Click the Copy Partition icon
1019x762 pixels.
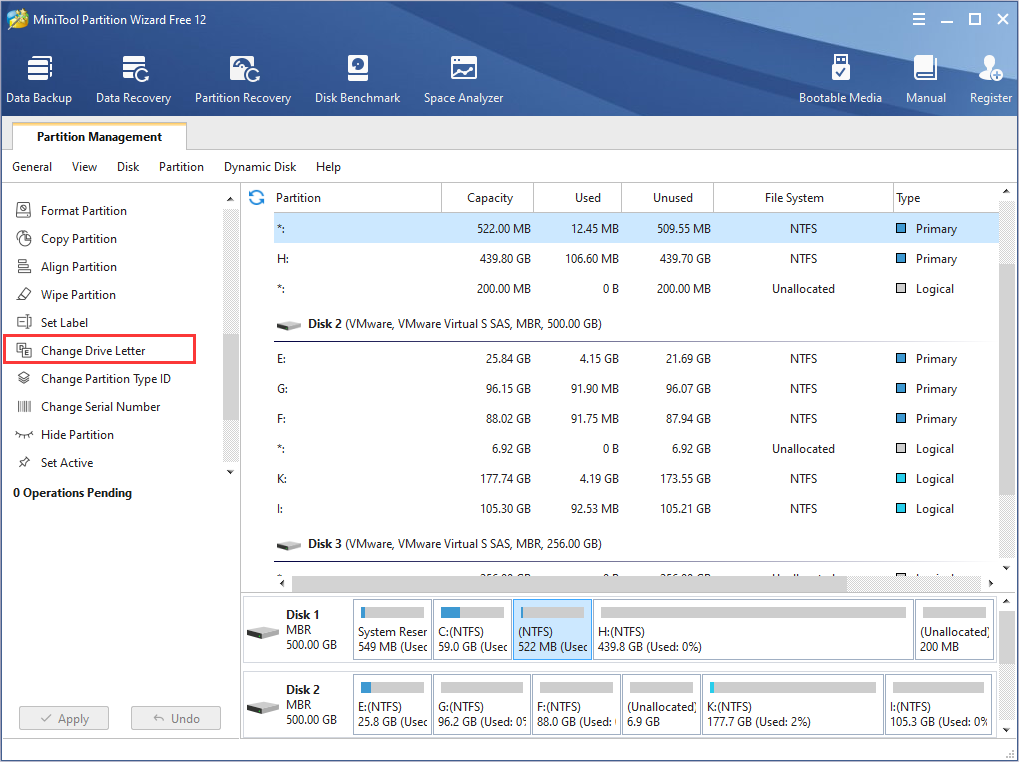pos(24,238)
